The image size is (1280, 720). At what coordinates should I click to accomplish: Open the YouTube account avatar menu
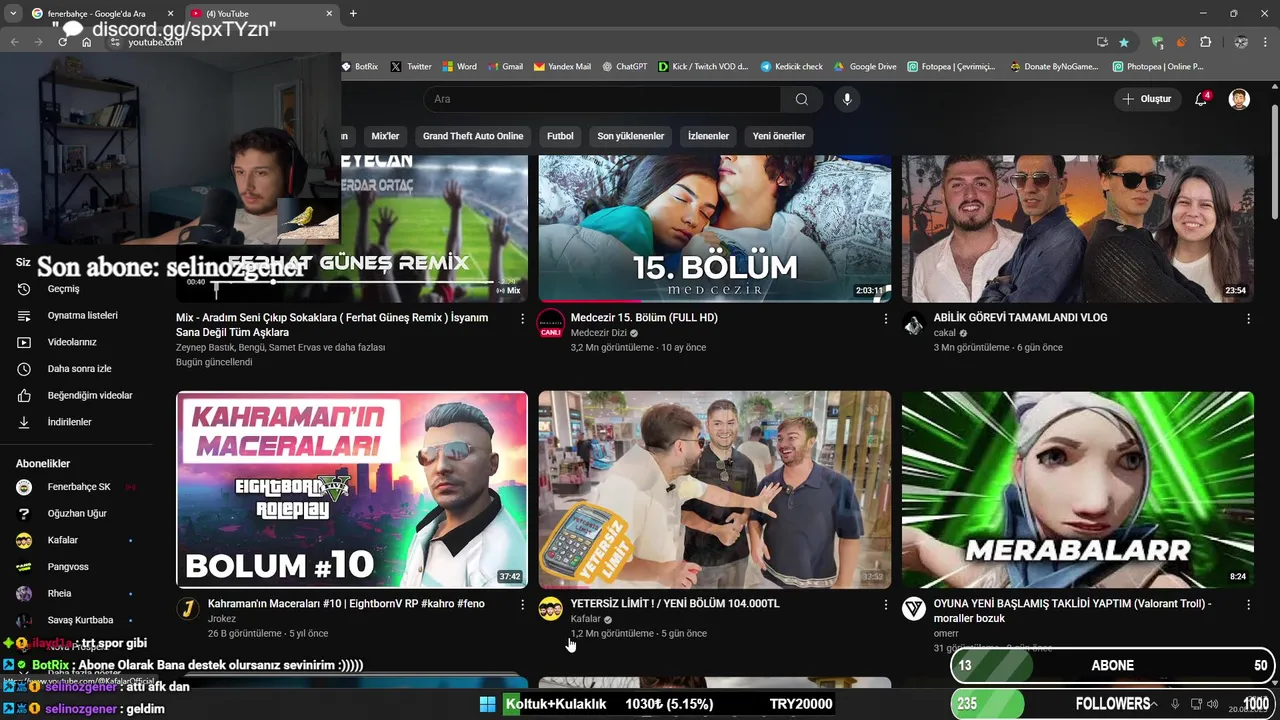click(x=1239, y=99)
